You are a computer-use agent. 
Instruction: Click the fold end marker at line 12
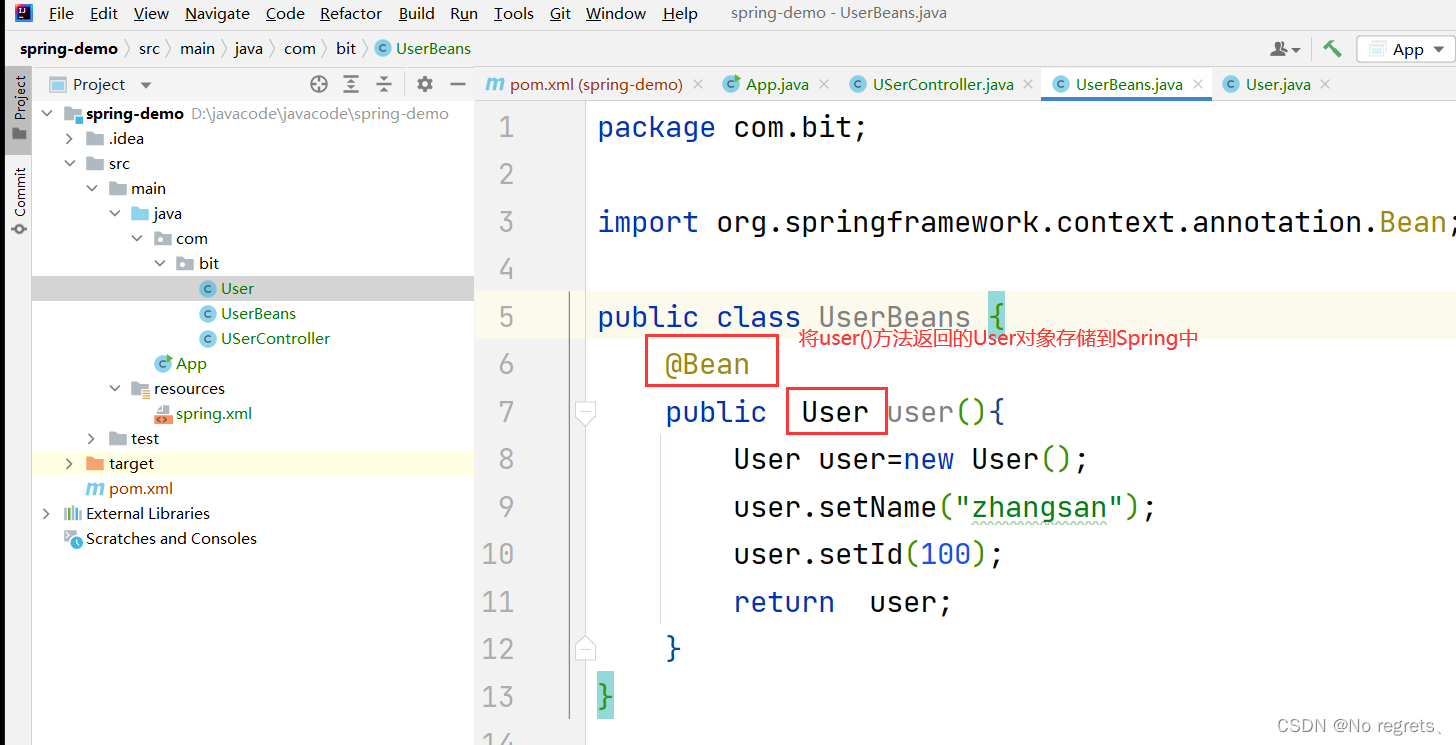coord(585,648)
